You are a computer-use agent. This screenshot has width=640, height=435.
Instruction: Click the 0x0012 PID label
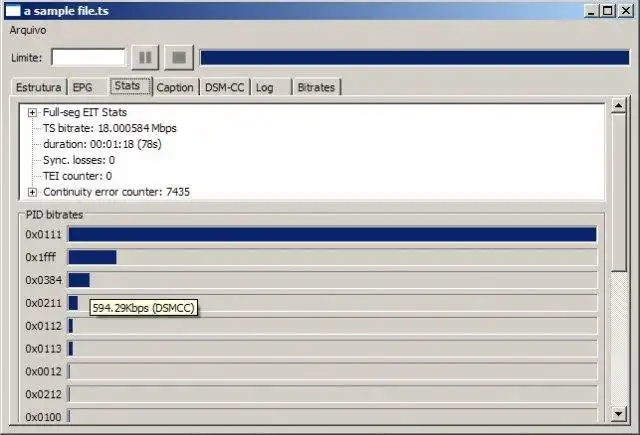[x=44, y=372]
